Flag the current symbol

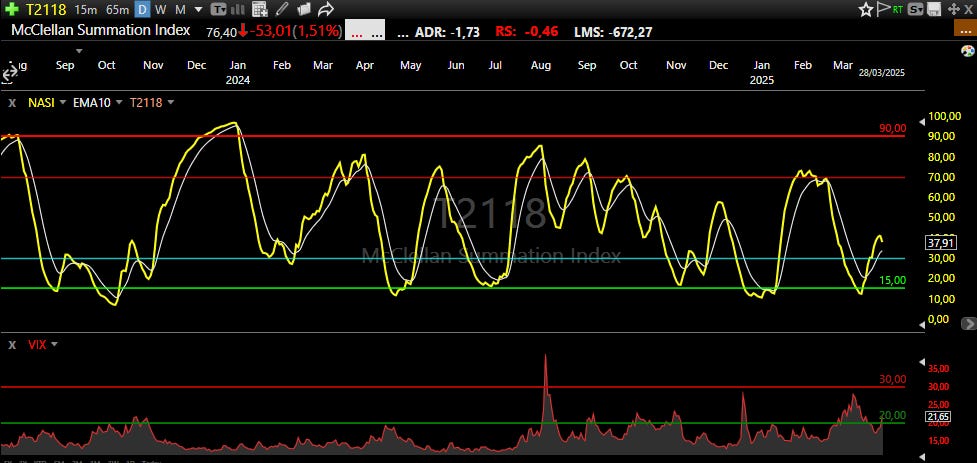coord(883,9)
